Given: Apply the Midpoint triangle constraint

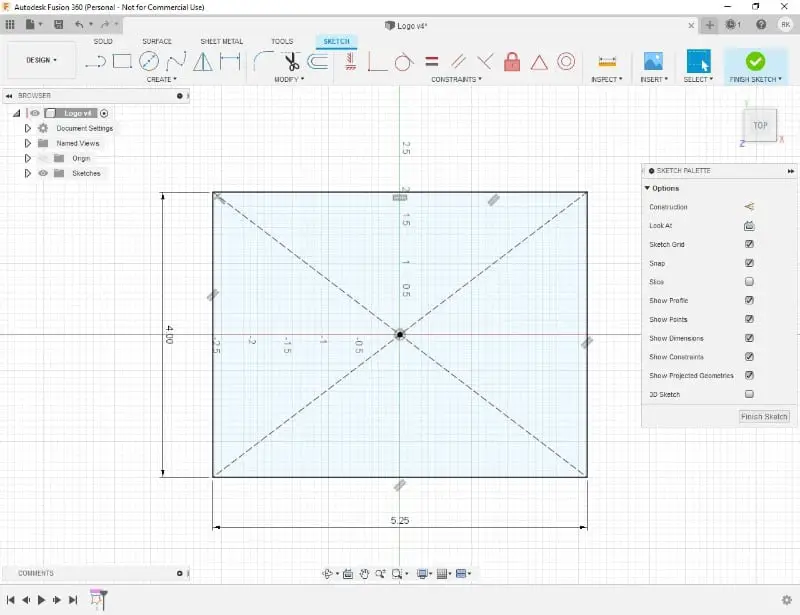Looking at the screenshot, I should (539, 62).
